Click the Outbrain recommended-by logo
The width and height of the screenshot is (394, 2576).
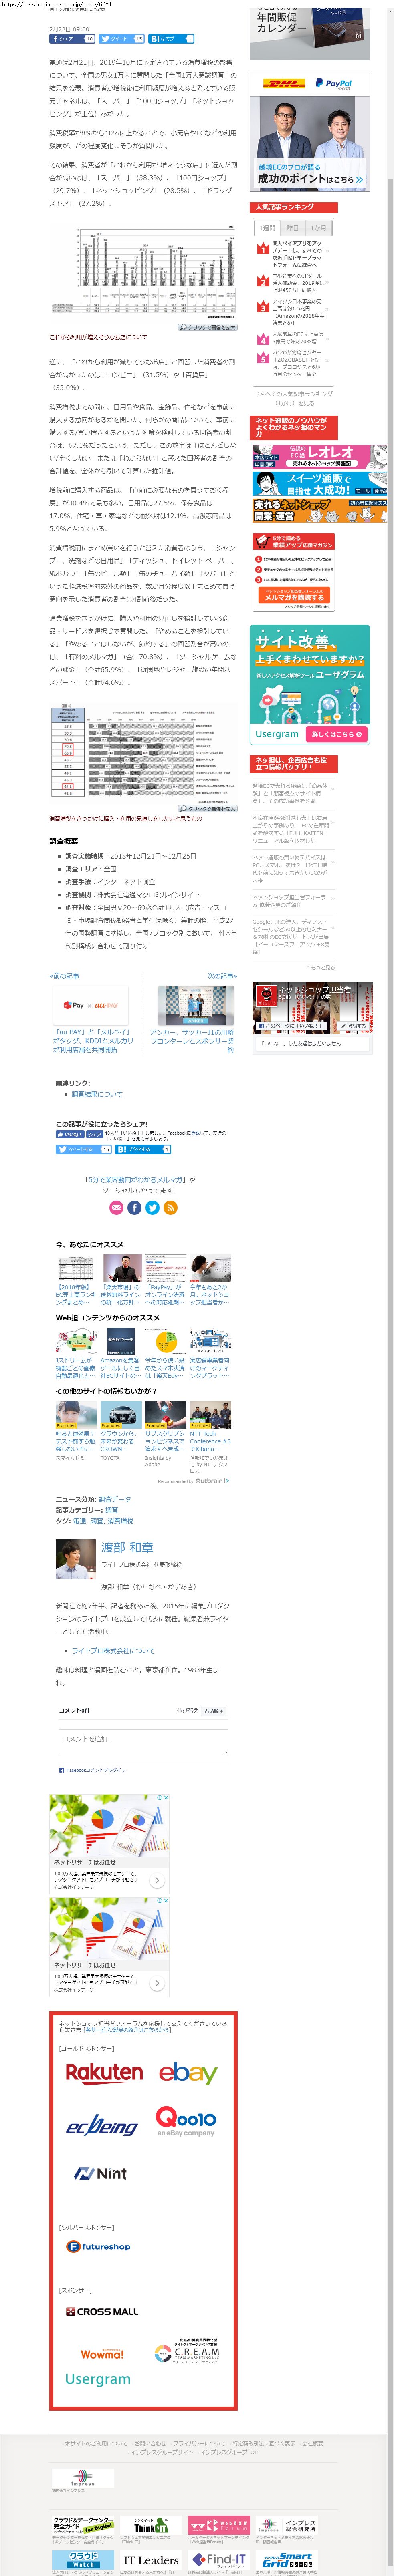[x=212, y=1481]
